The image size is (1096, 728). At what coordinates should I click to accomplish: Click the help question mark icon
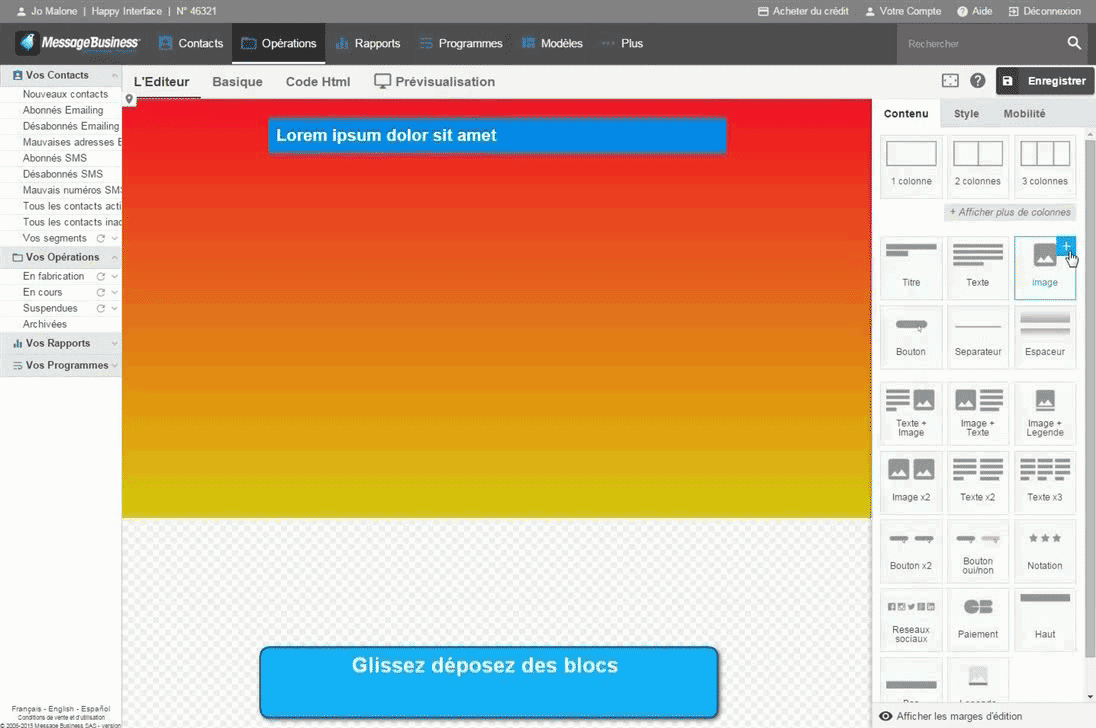pyautogui.click(x=977, y=80)
